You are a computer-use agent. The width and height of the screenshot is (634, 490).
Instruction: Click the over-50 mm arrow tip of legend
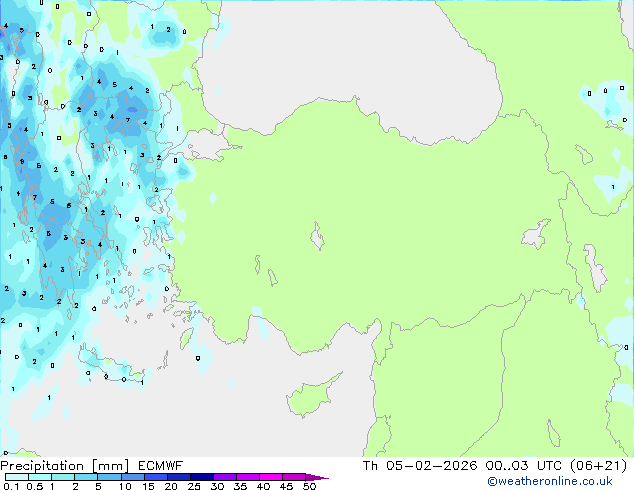317,477
